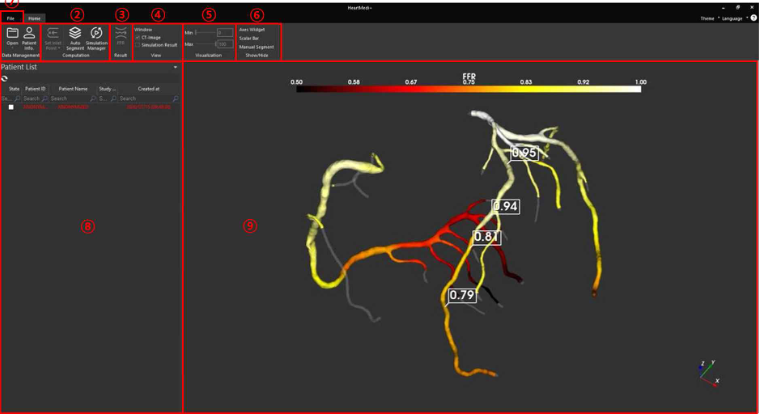The image size is (759, 415).
Task: Open the help question mark icon
Action: coord(752,18)
